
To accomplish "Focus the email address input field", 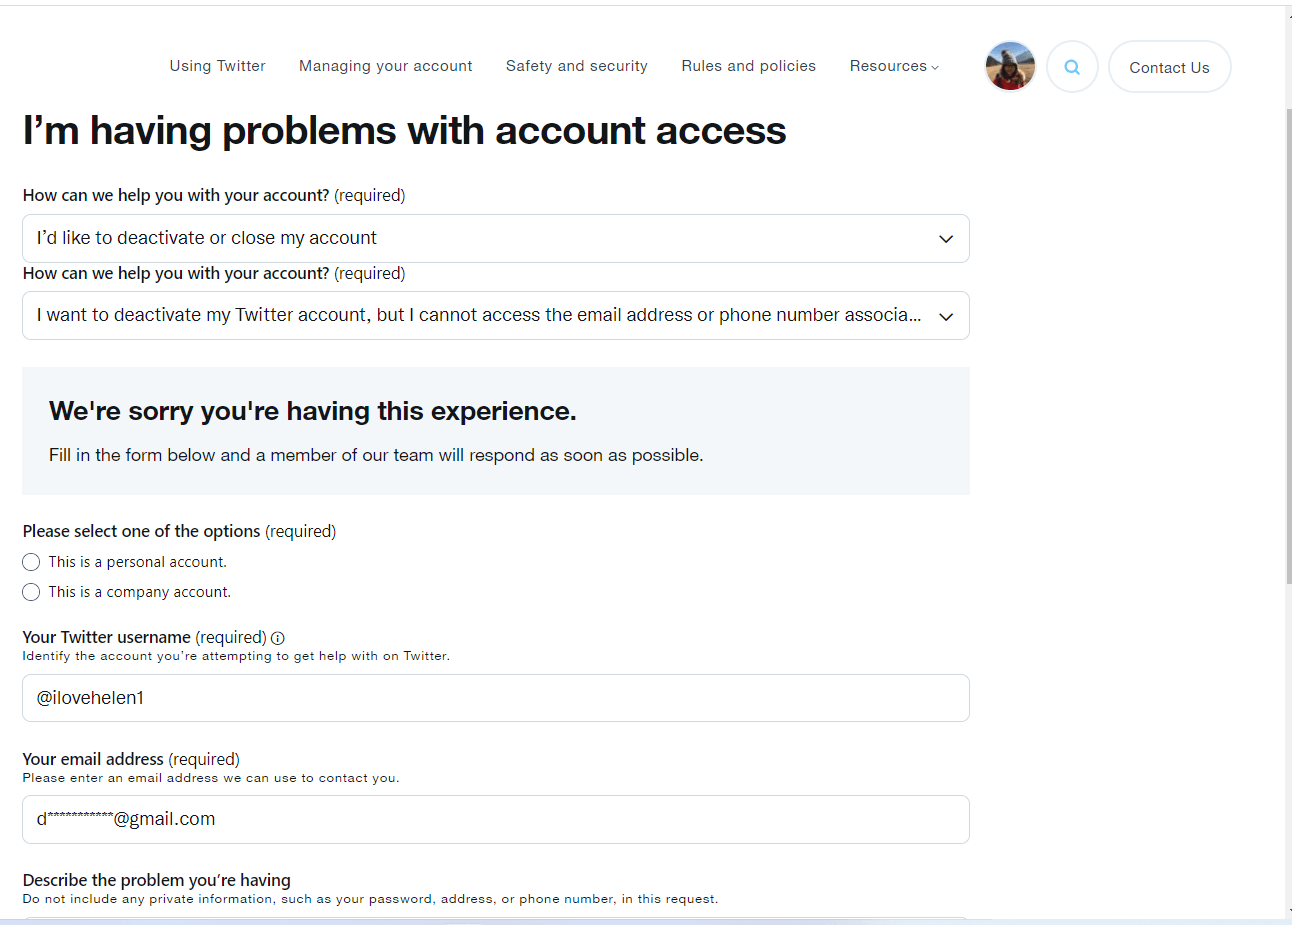I will pos(495,819).
